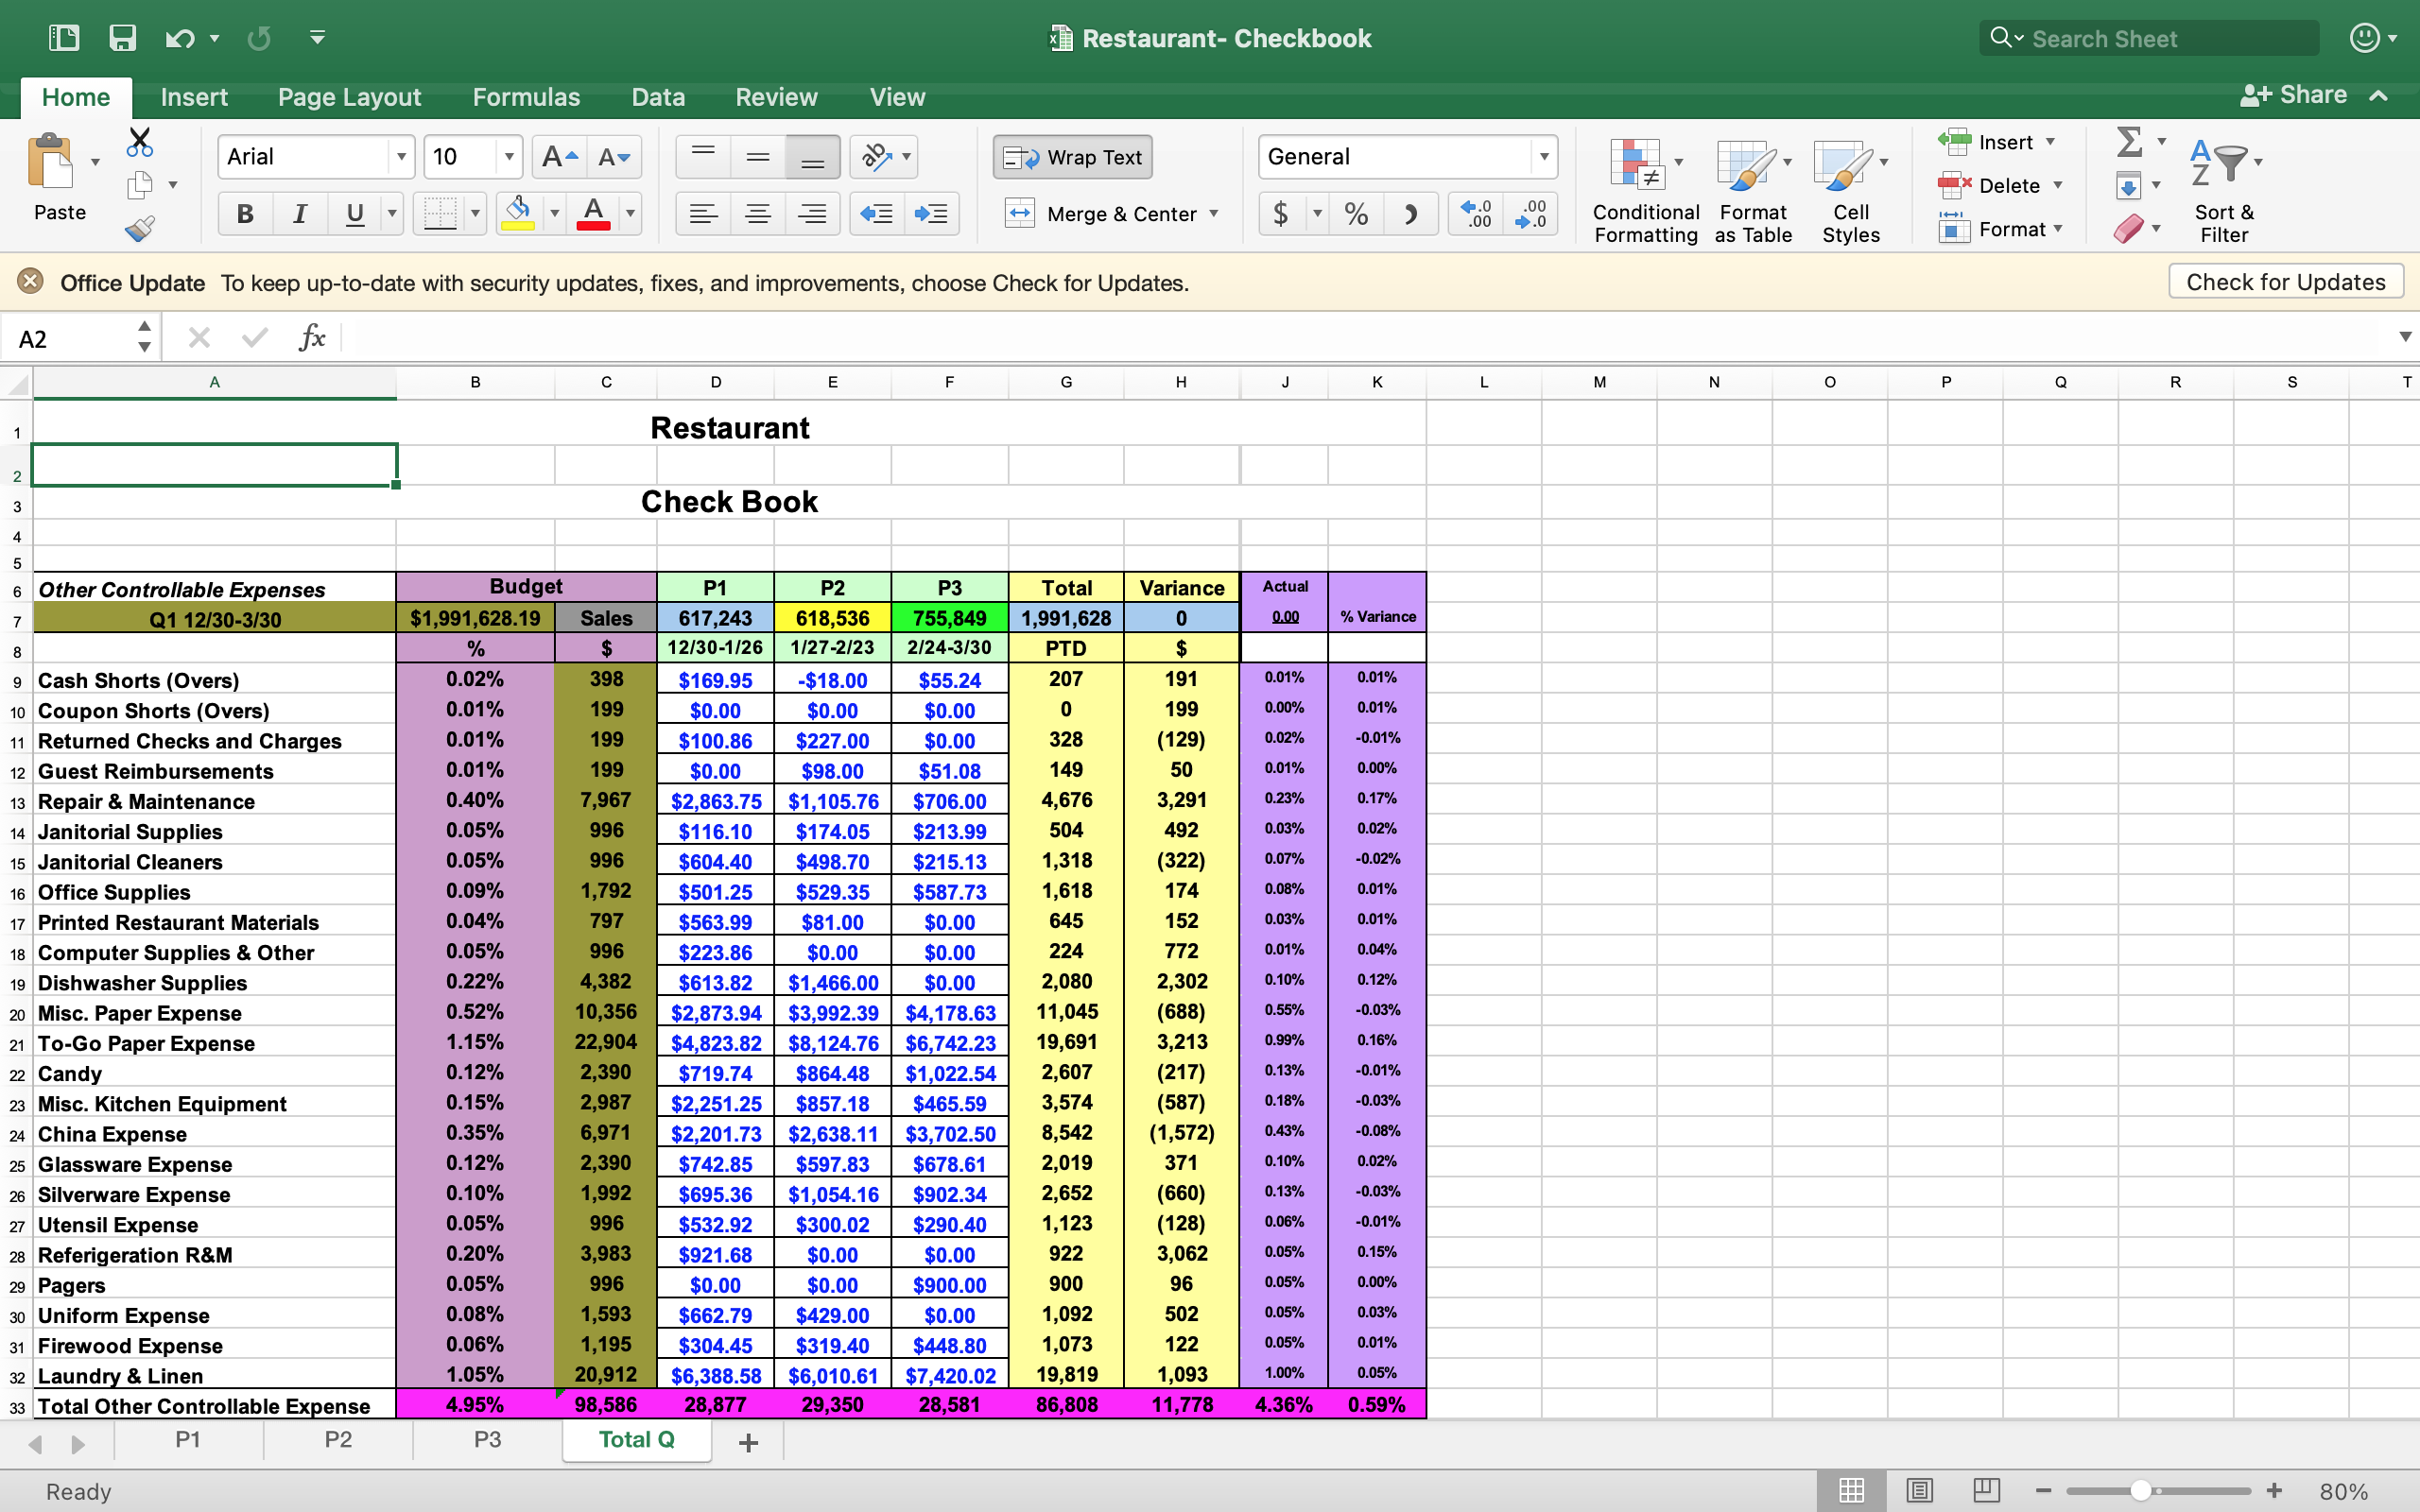Click the text orientation icon

[876, 157]
